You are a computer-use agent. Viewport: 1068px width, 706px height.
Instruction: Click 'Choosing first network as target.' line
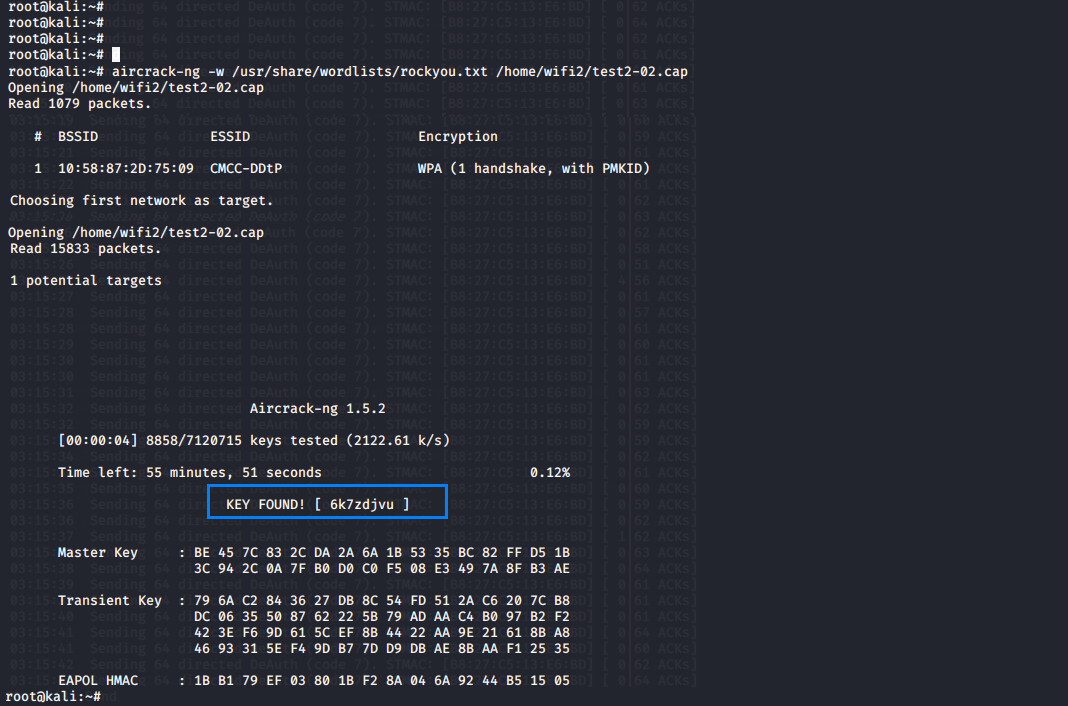pos(141,201)
